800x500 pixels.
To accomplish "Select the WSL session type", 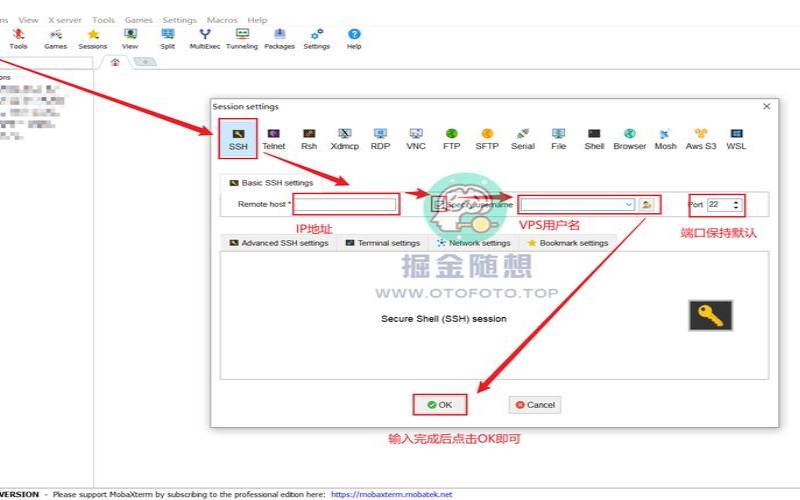I will (736, 139).
